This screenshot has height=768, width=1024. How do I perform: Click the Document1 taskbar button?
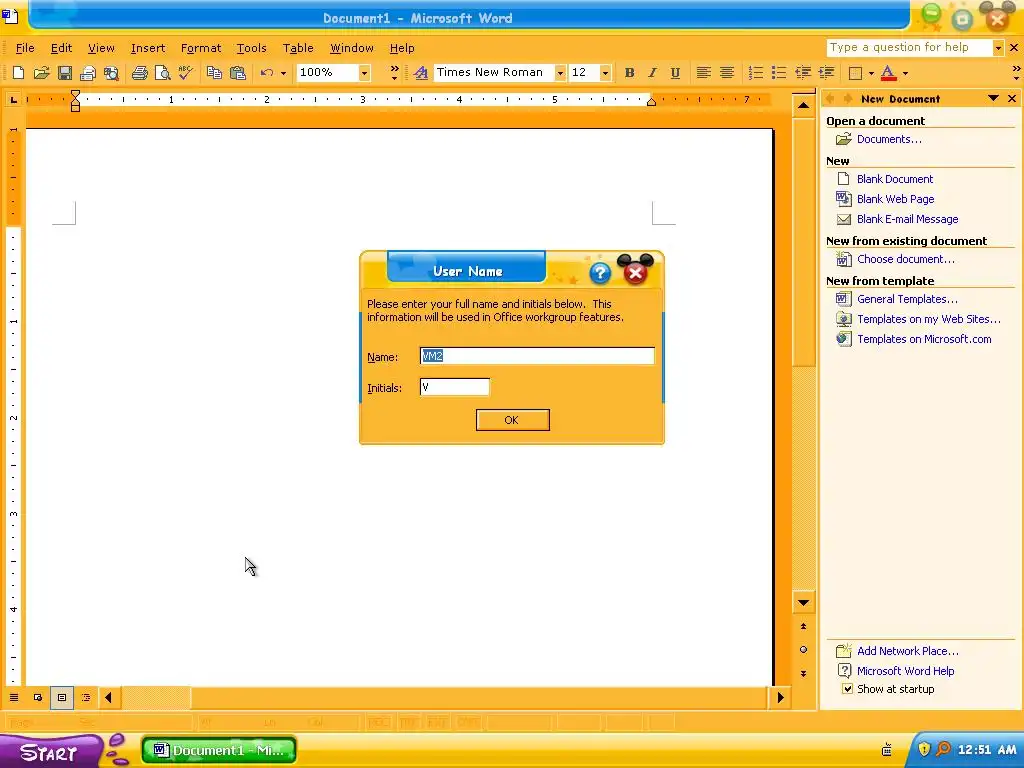(219, 750)
